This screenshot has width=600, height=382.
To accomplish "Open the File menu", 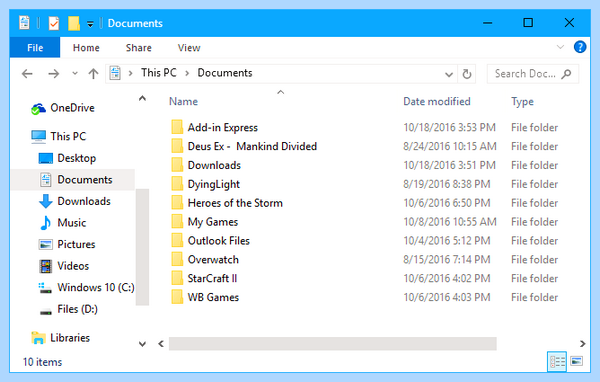I will [35, 47].
